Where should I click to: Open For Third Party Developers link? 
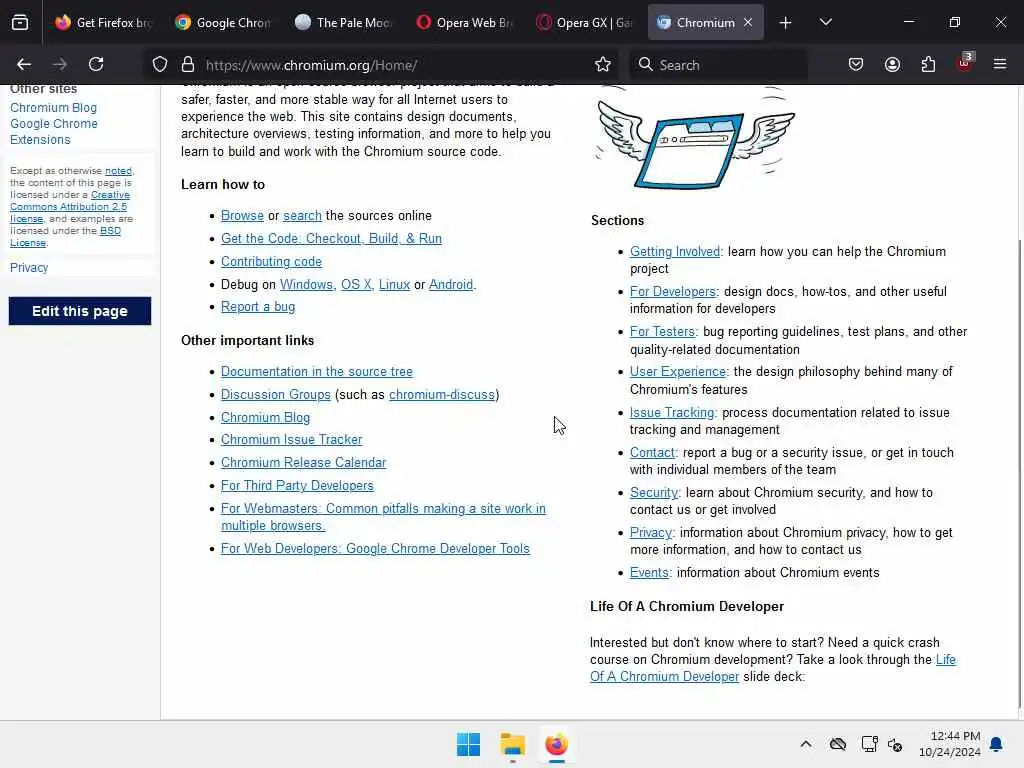tap(297, 485)
